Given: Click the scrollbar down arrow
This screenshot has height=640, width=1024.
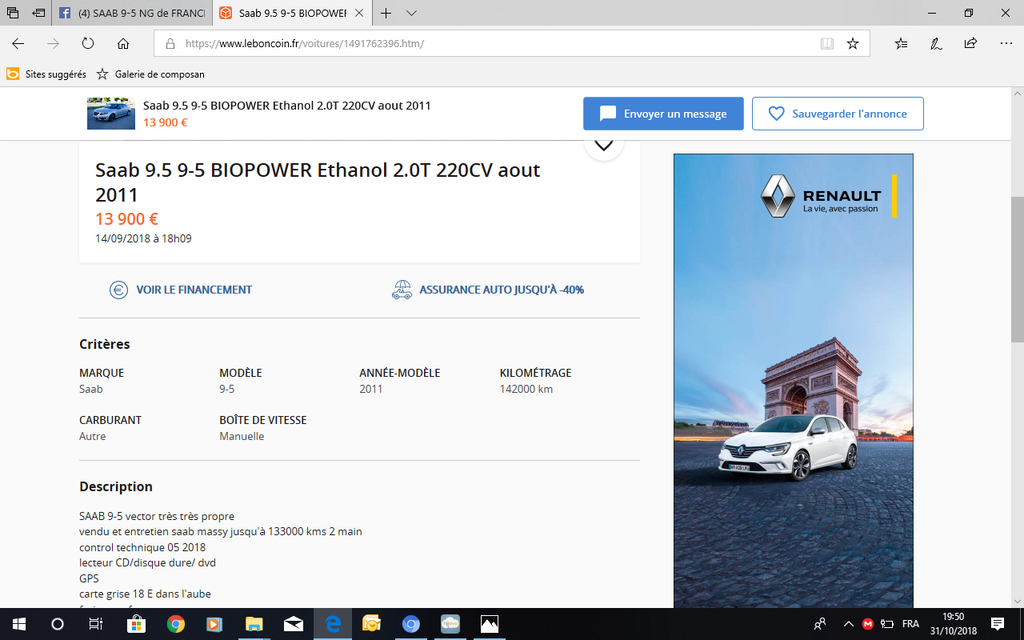Looking at the screenshot, I should tap(1017, 601).
